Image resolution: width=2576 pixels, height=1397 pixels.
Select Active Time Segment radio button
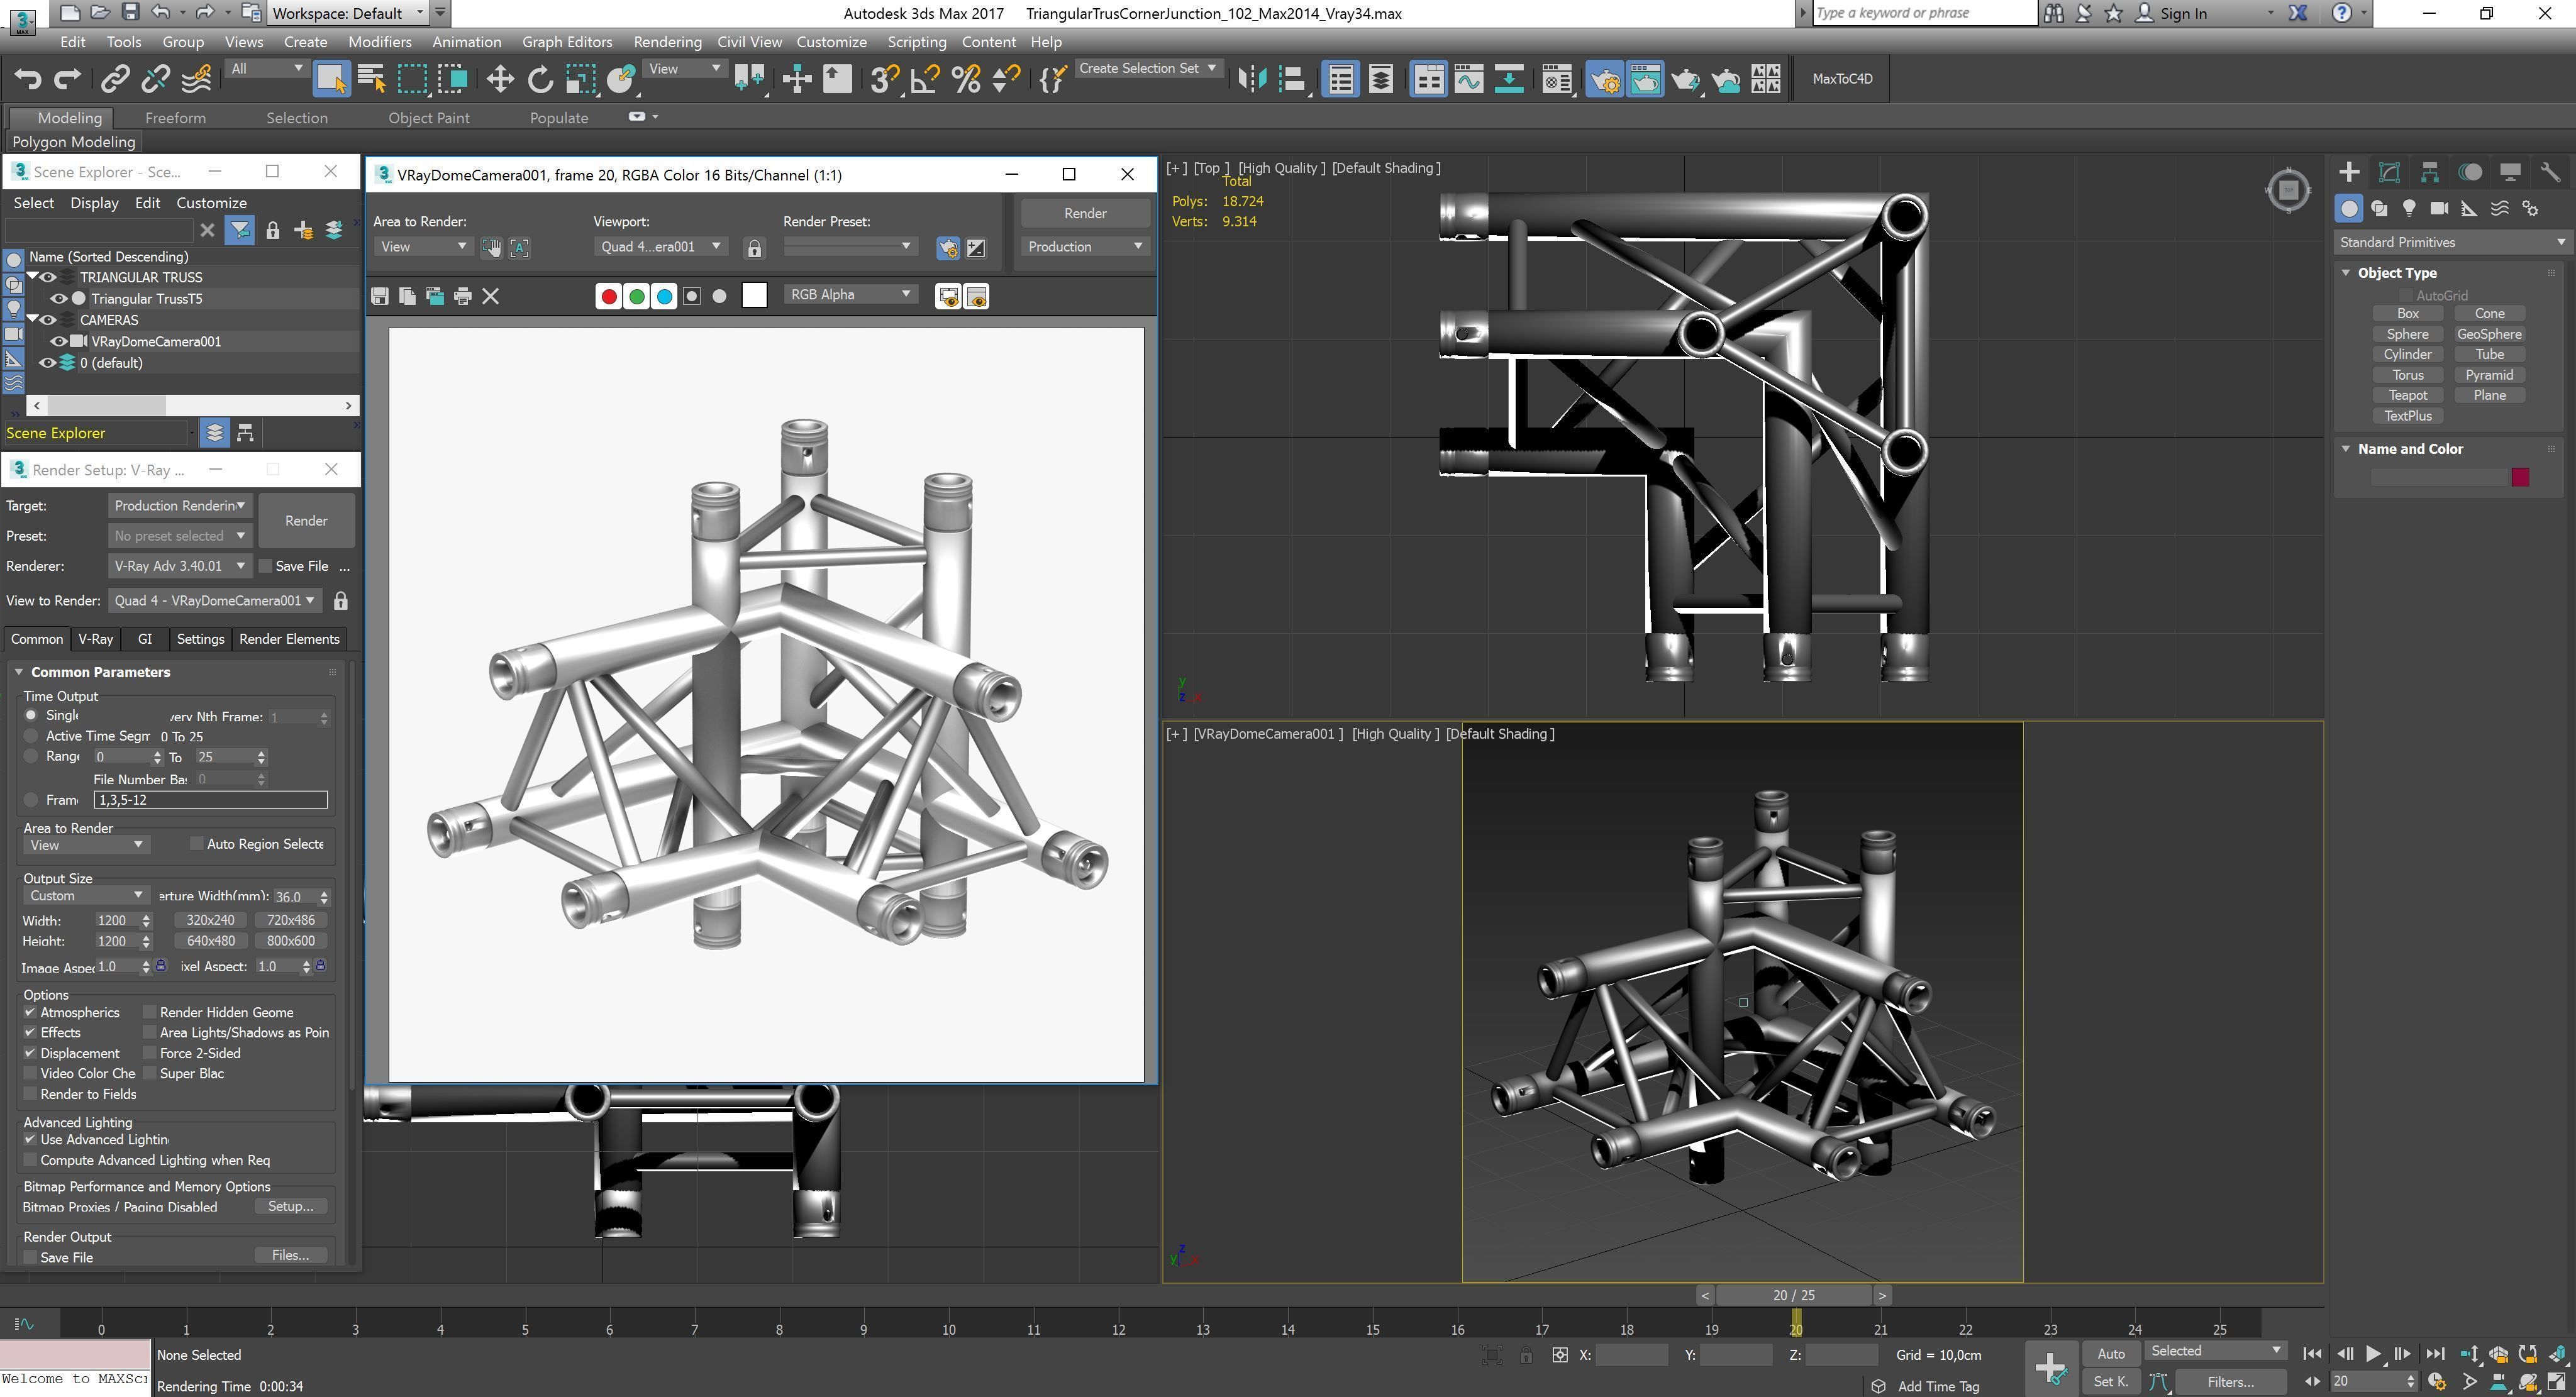tap(31, 736)
